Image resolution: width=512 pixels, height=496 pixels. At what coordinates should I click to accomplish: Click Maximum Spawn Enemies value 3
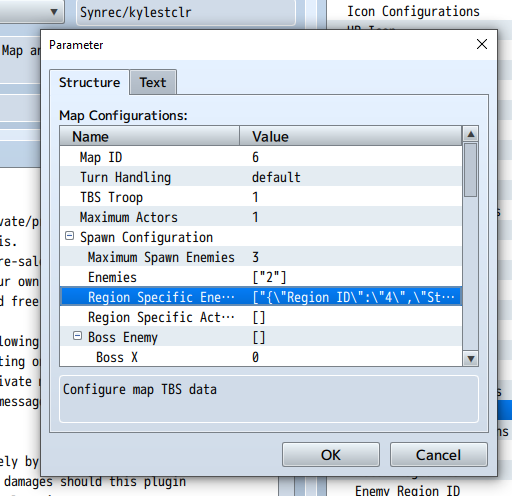255,257
